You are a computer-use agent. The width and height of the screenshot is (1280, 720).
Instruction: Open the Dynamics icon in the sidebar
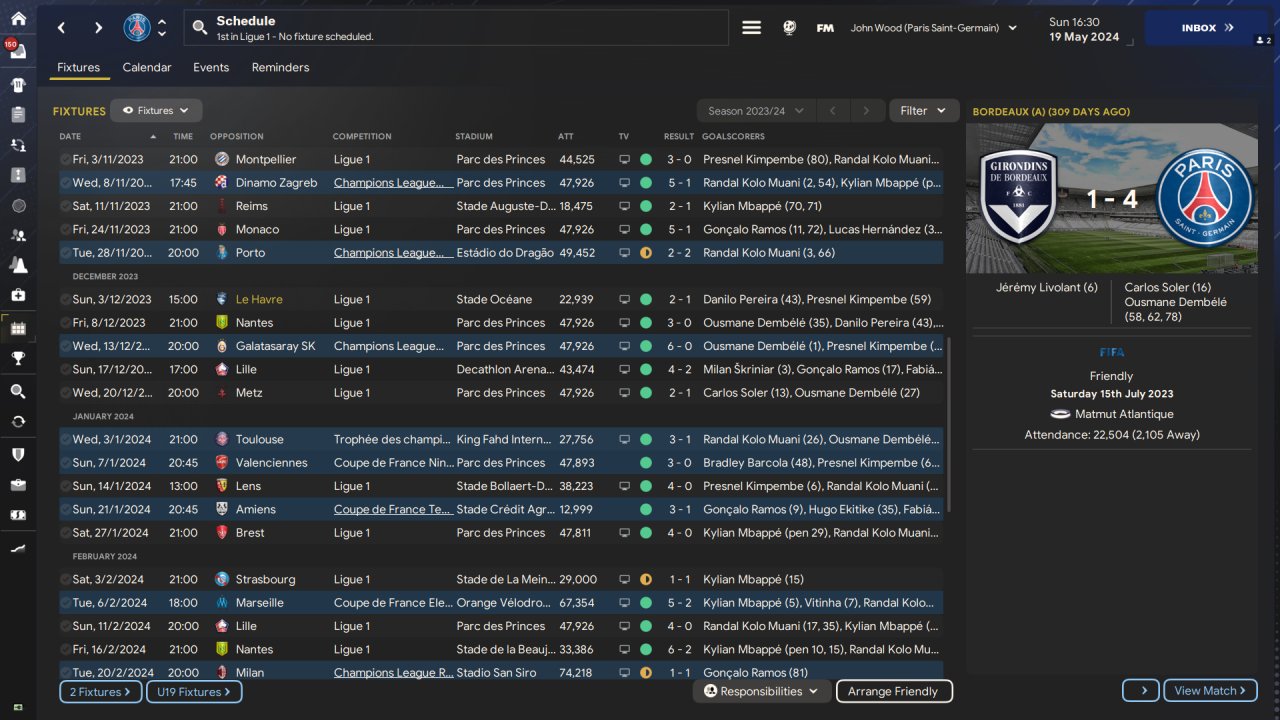[x=18, y=145]
